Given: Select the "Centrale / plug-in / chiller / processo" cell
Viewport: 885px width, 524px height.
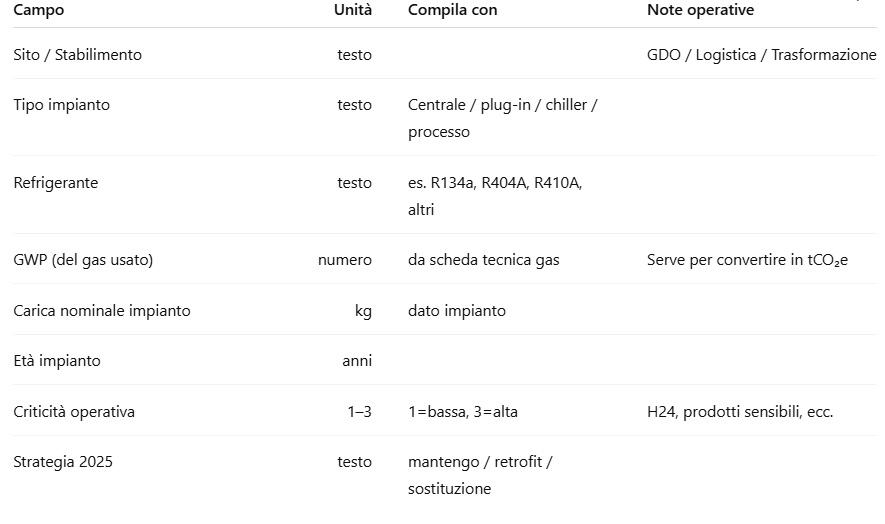Looking at the screenshot, I should (502, 118).
